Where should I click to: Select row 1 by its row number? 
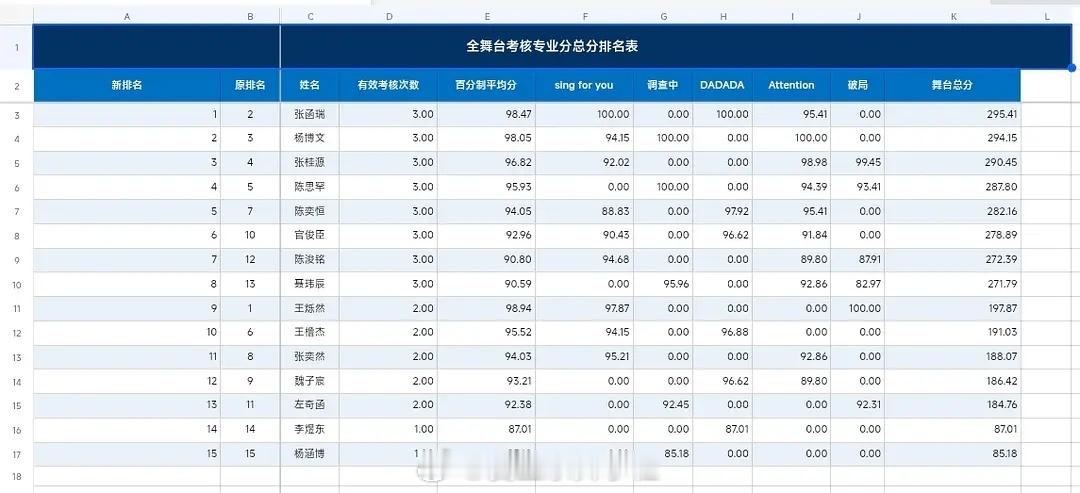click(x=16, y=47)
